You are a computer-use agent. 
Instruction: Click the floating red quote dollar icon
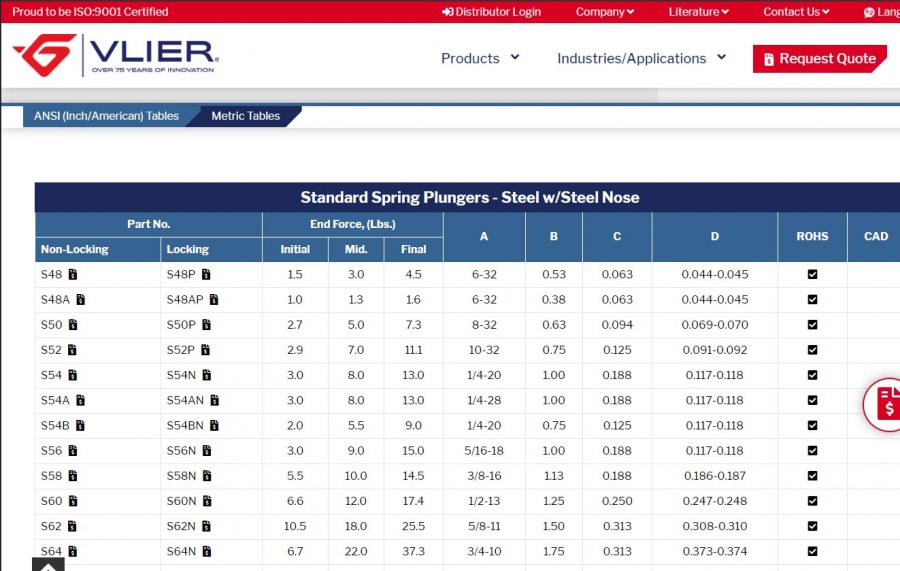(884, 405)
